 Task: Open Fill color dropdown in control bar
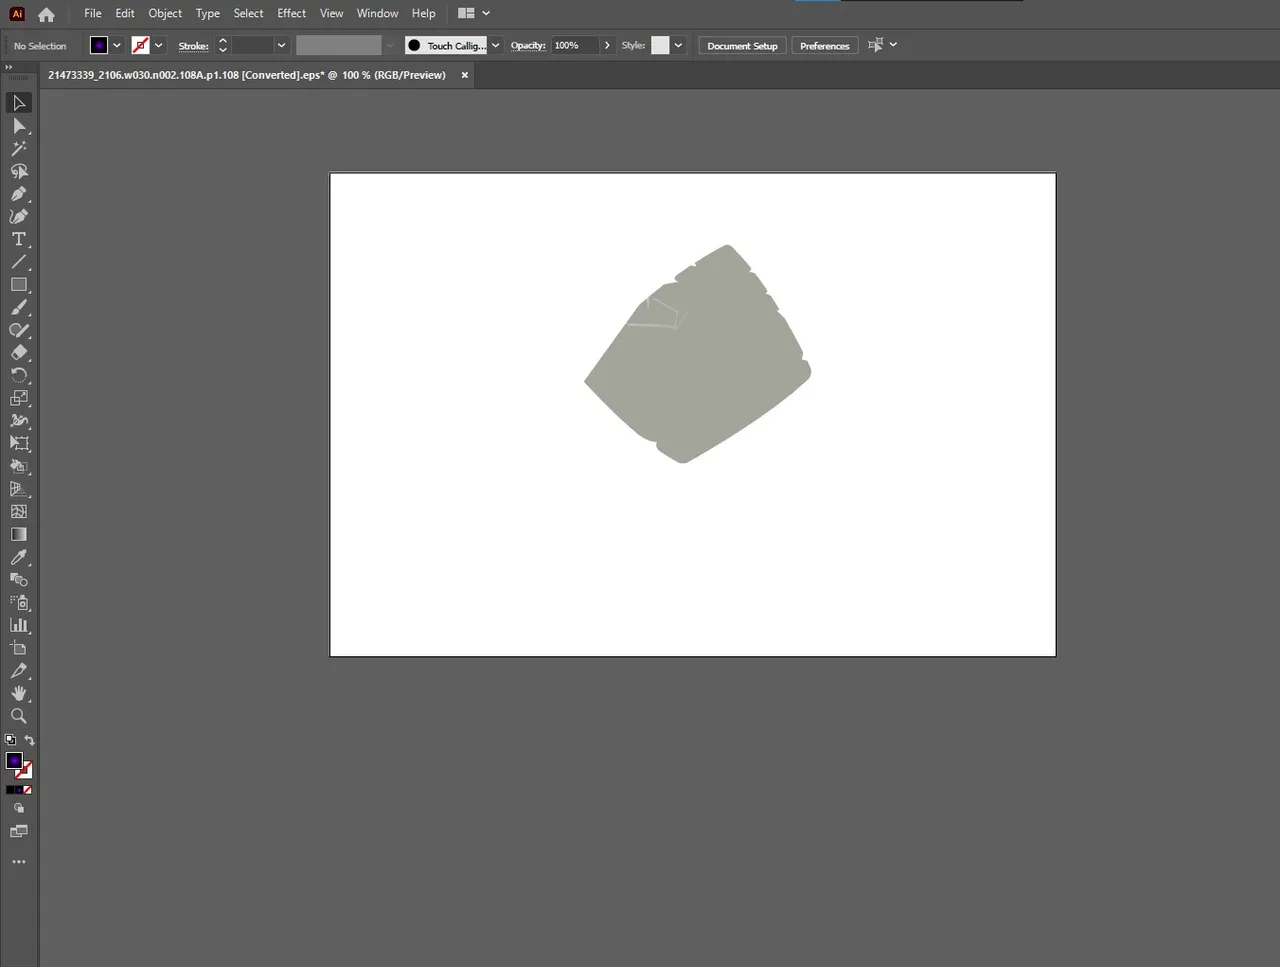[x=117, y=45]
